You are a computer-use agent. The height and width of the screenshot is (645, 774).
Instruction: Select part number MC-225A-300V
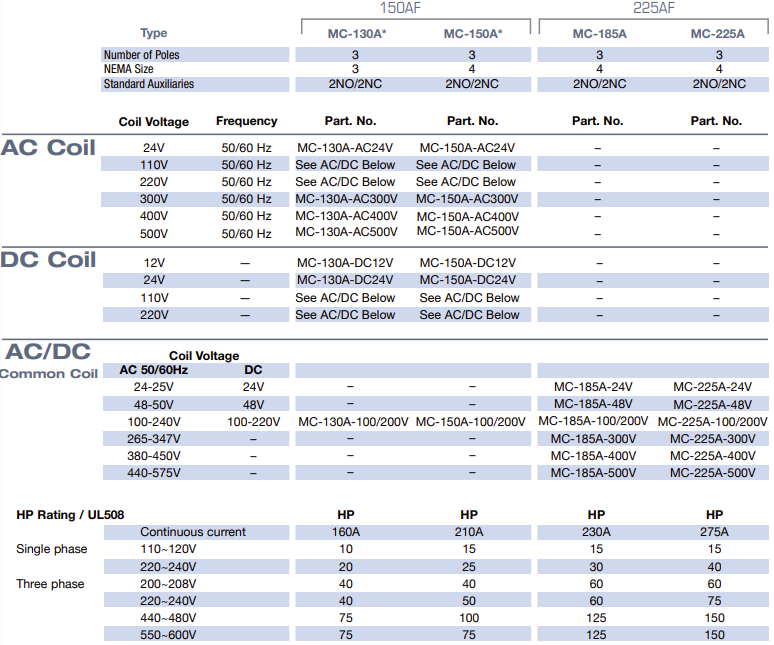713,439
